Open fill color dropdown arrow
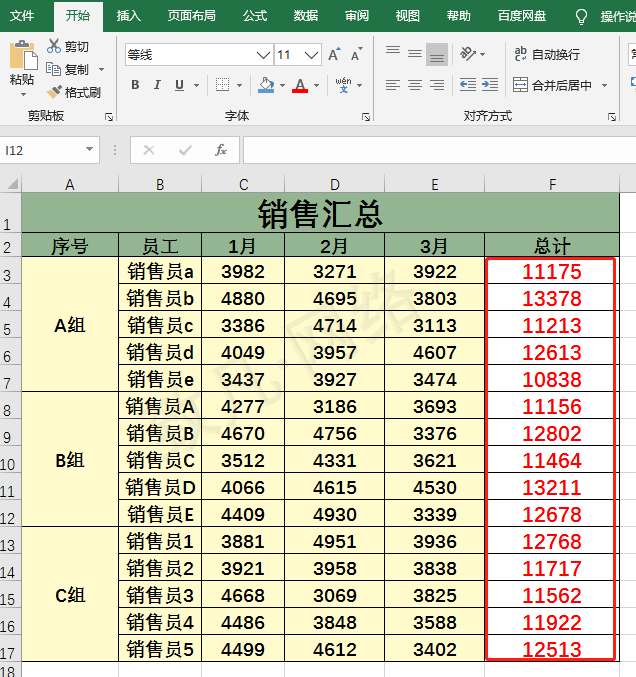The width and height of the screenshot is (636, 677). (x=282, y=85)
